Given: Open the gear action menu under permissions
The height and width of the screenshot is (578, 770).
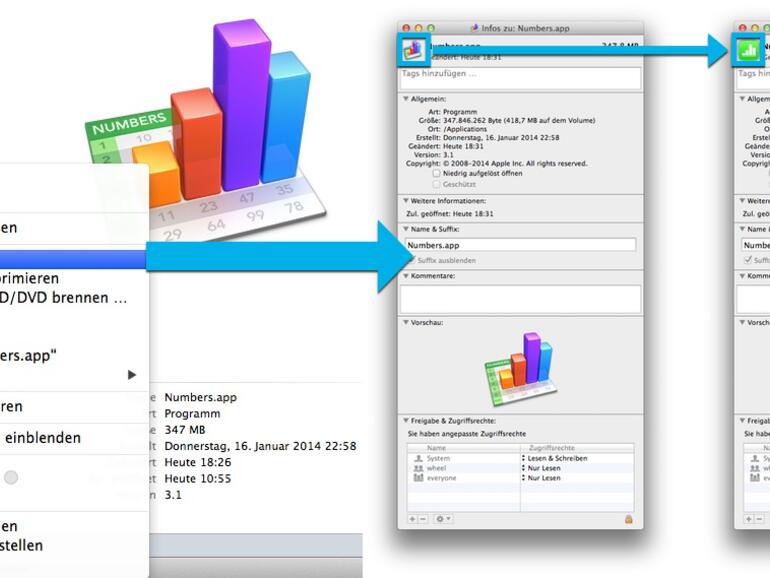Looking at the screenshot, I should coord(442,519).
